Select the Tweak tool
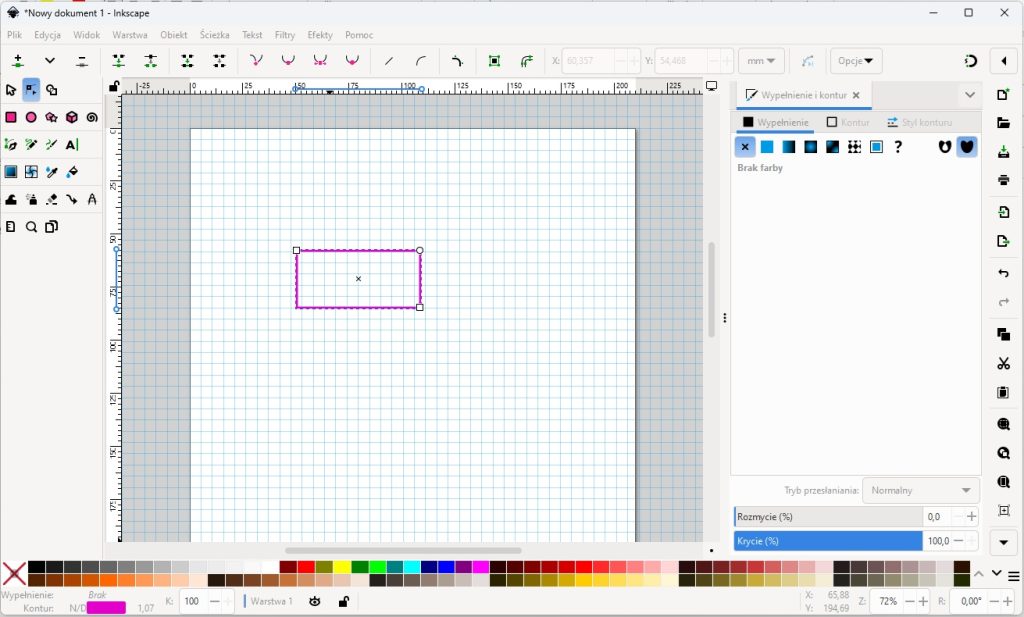The height and width of the screenshot is (617, 1024). point(10,200)
